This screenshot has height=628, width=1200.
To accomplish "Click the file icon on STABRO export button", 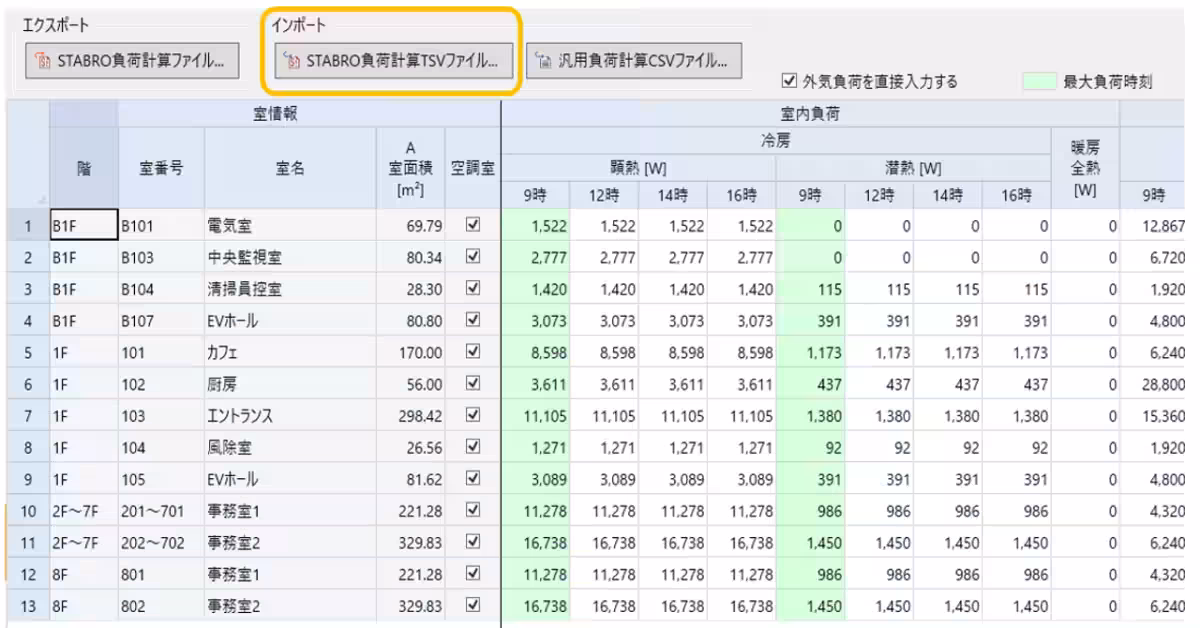I will [x=43, y=61].
